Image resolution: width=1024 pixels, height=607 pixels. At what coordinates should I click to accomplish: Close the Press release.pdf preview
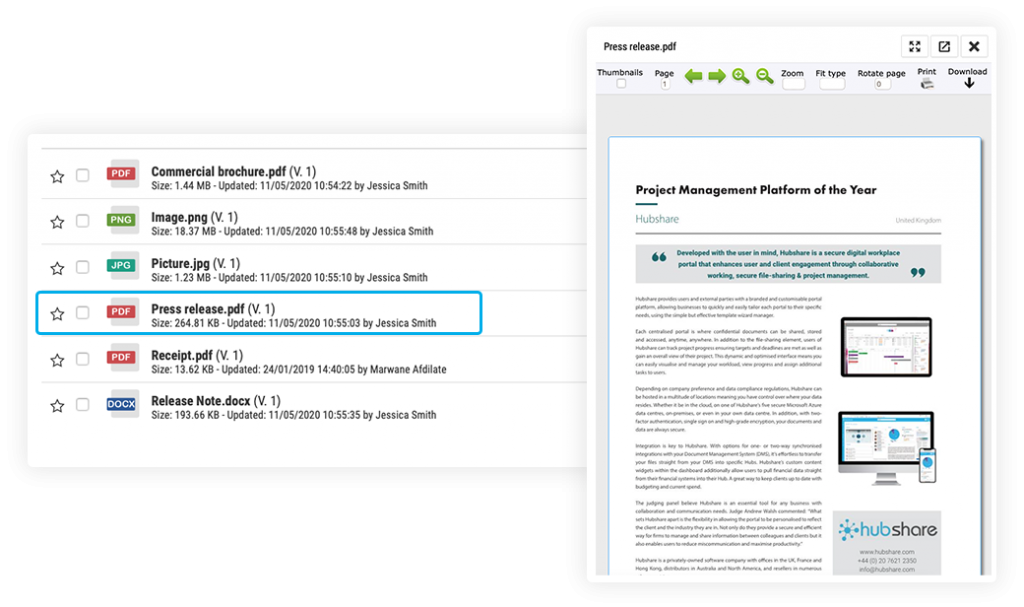[x=974, y=46]
